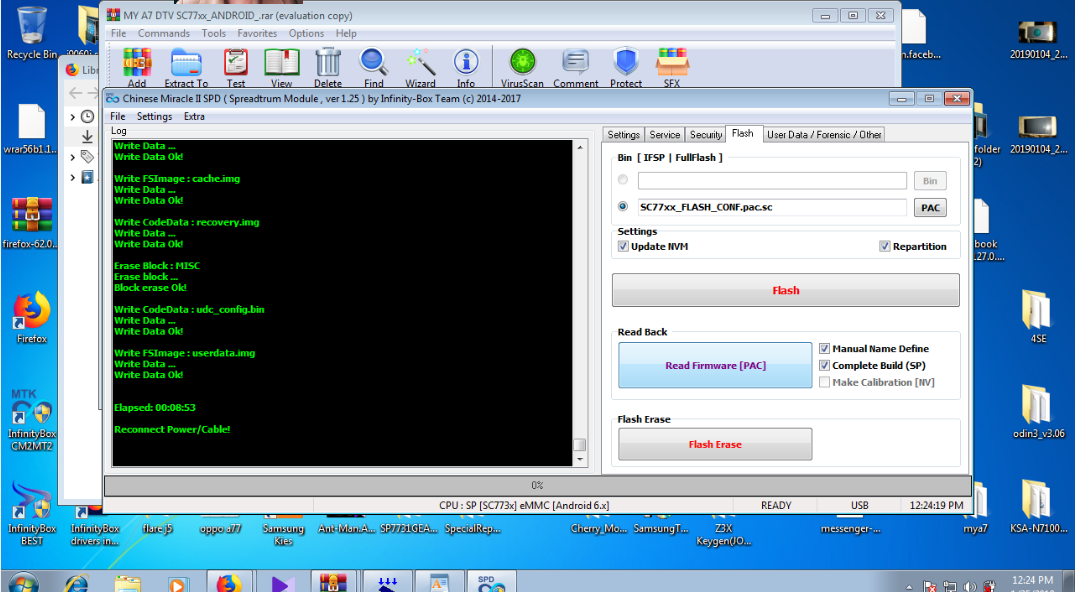The image size is (1075, 592).
Task: Open InfinityBox BEST desktop shortcut
Action: click(x=32, y=514)
